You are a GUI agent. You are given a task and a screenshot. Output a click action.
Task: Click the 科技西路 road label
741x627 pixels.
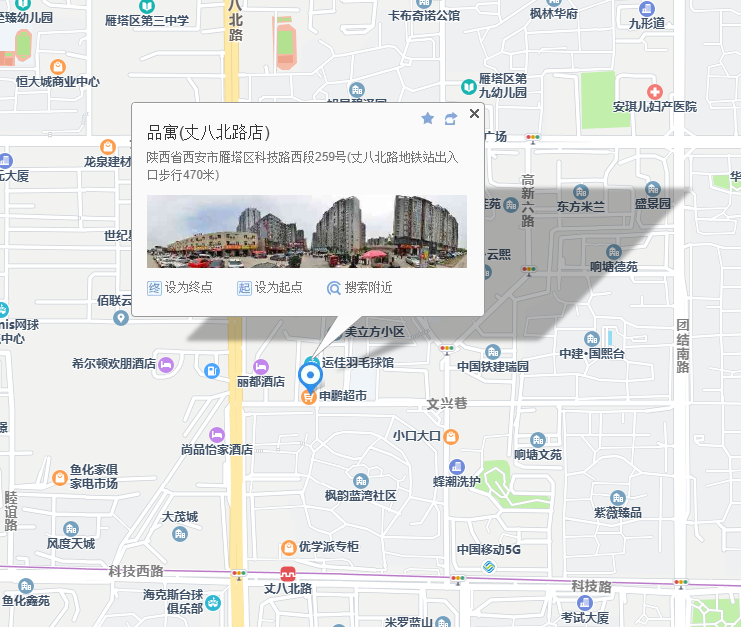[136, 571]
